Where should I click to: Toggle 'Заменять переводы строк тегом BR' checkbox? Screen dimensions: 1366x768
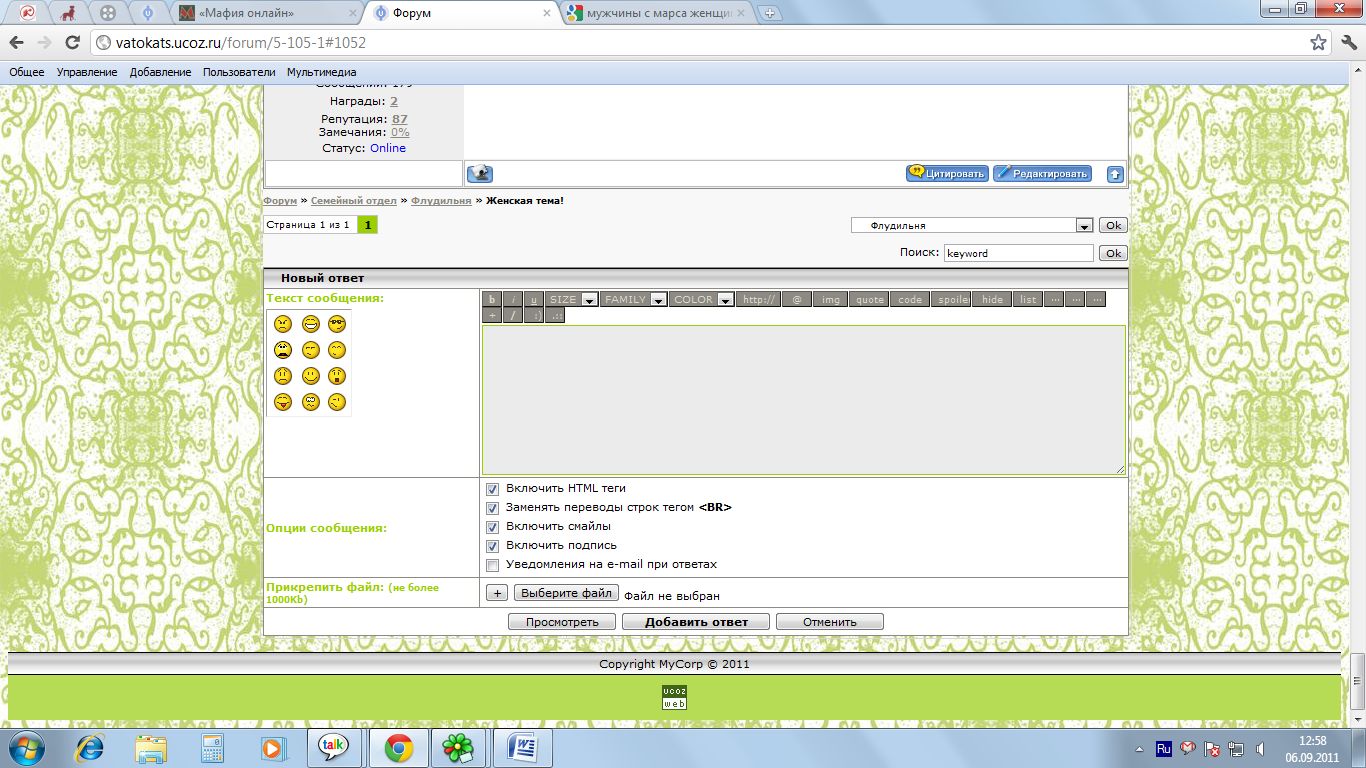pos(492,508)
